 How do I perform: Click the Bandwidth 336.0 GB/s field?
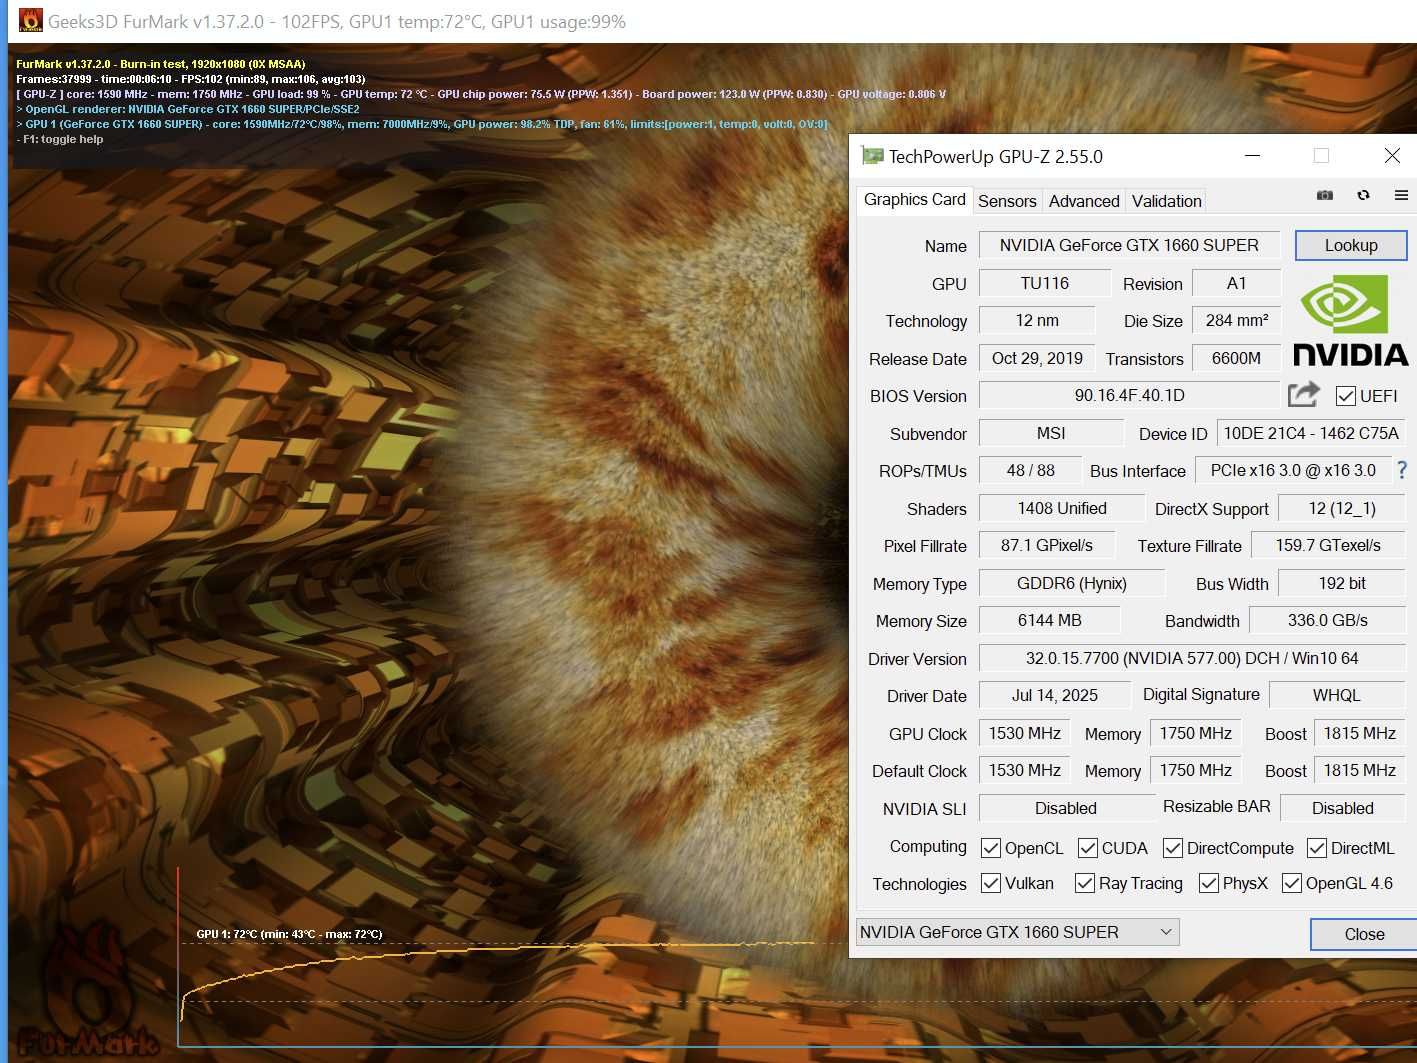coord(1327,620)
